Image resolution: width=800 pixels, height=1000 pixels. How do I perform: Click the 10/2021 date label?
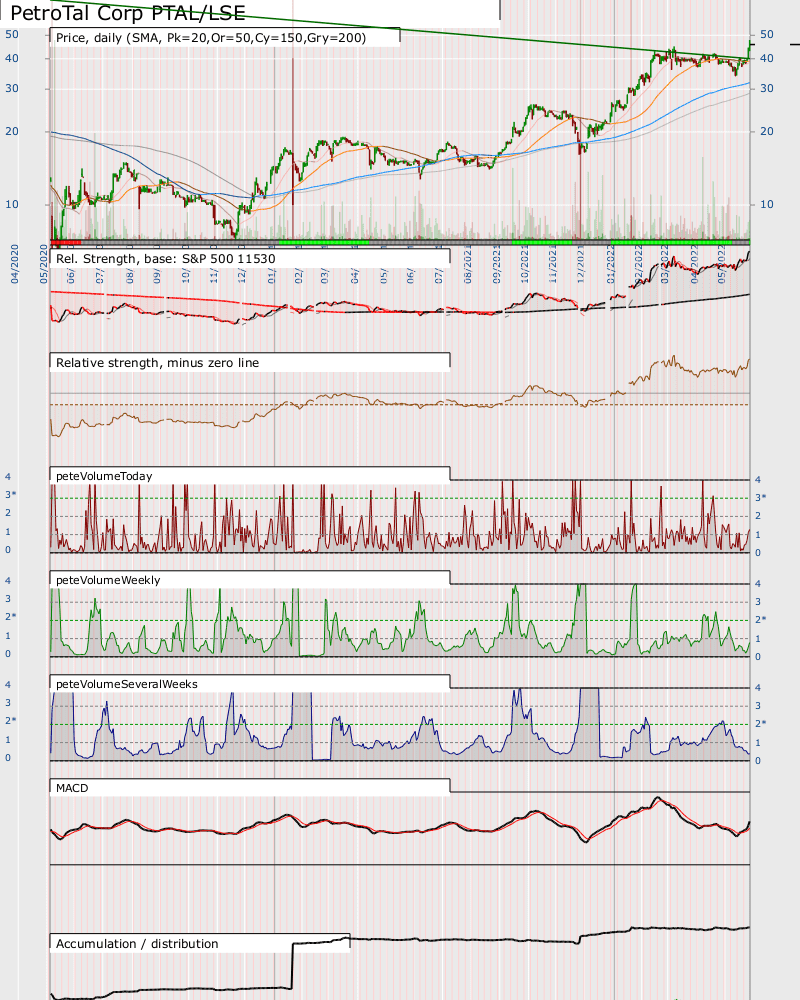(524, 264)
